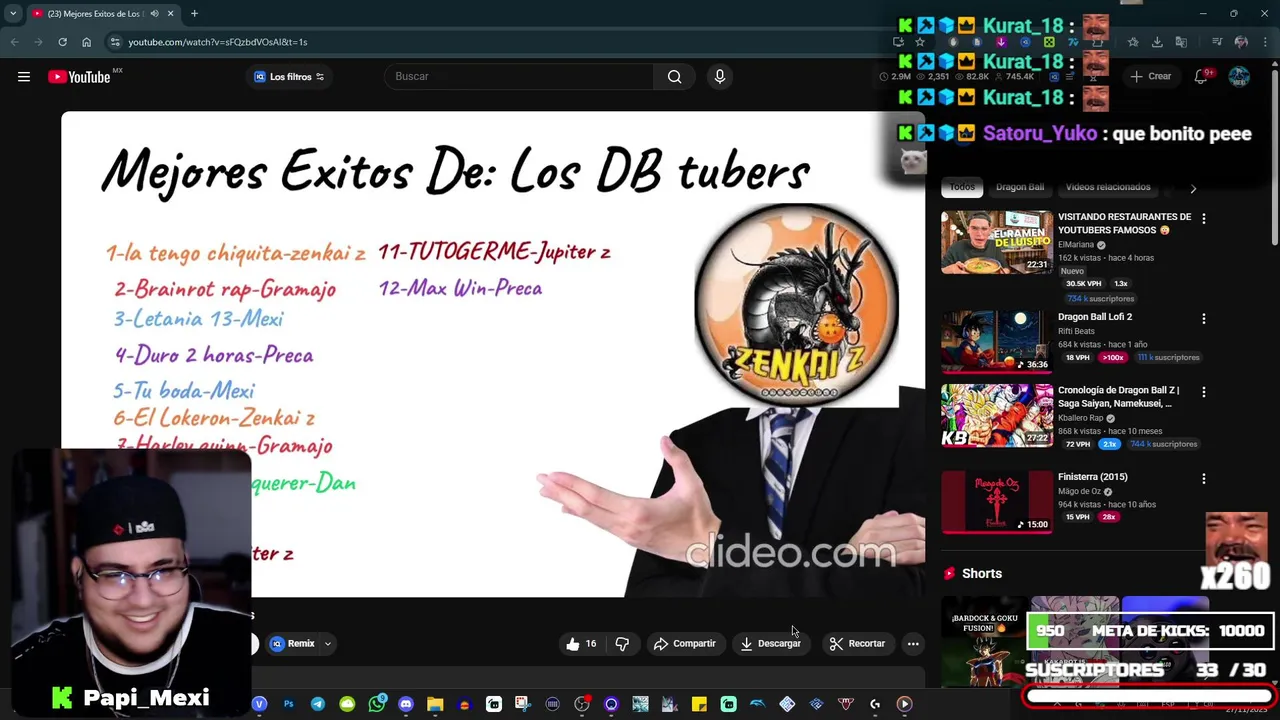Open a new browser tab
This screenshot has width=1280, height=720.
pyautogui.click(x=194, y=14)
